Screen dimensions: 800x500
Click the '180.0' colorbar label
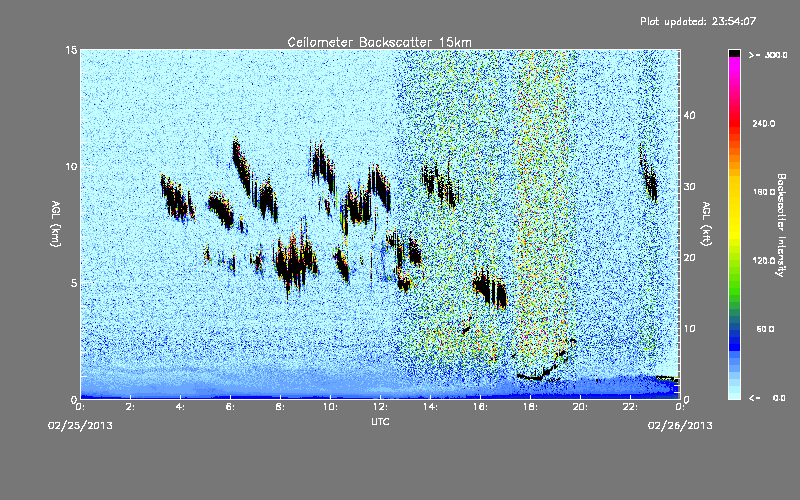coord(764,192)
